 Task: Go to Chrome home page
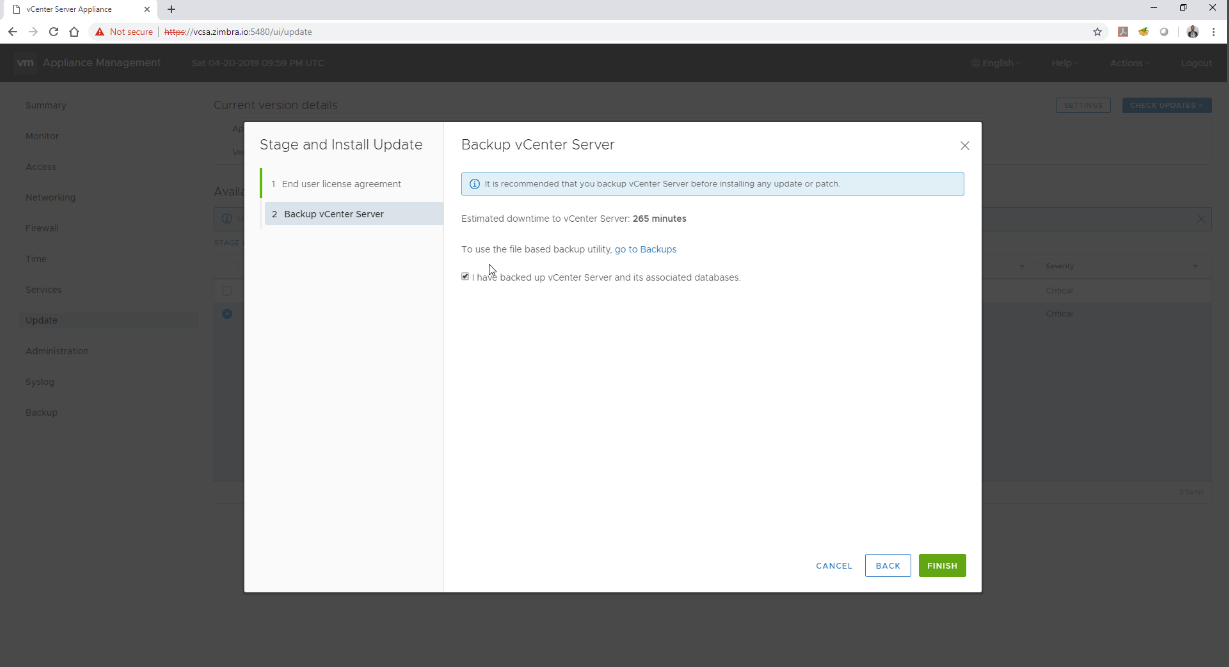point(74,32)
